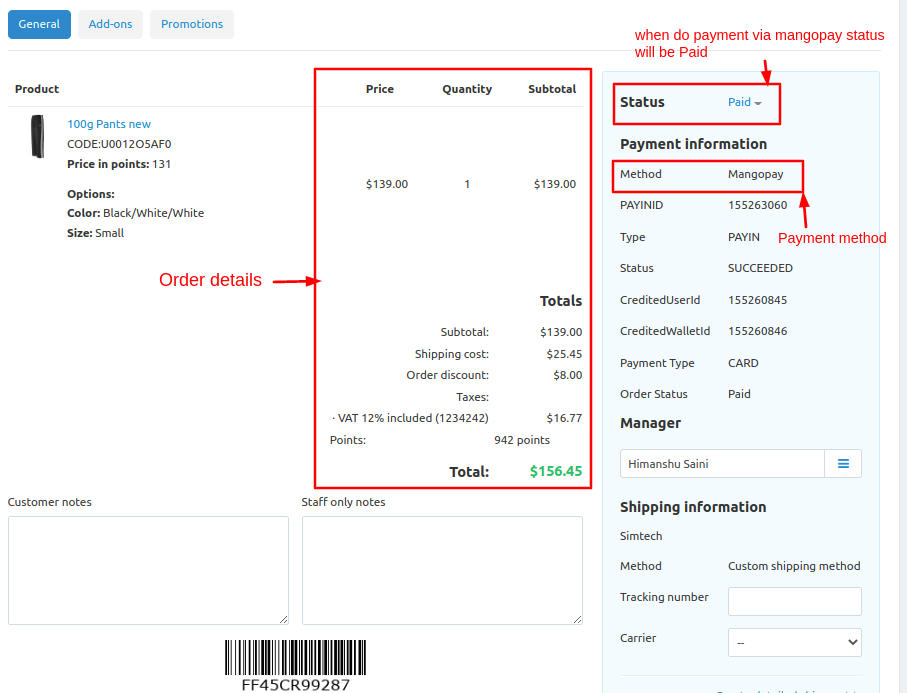
Task: Expand the Carrier dropdown
Action: 794,642
